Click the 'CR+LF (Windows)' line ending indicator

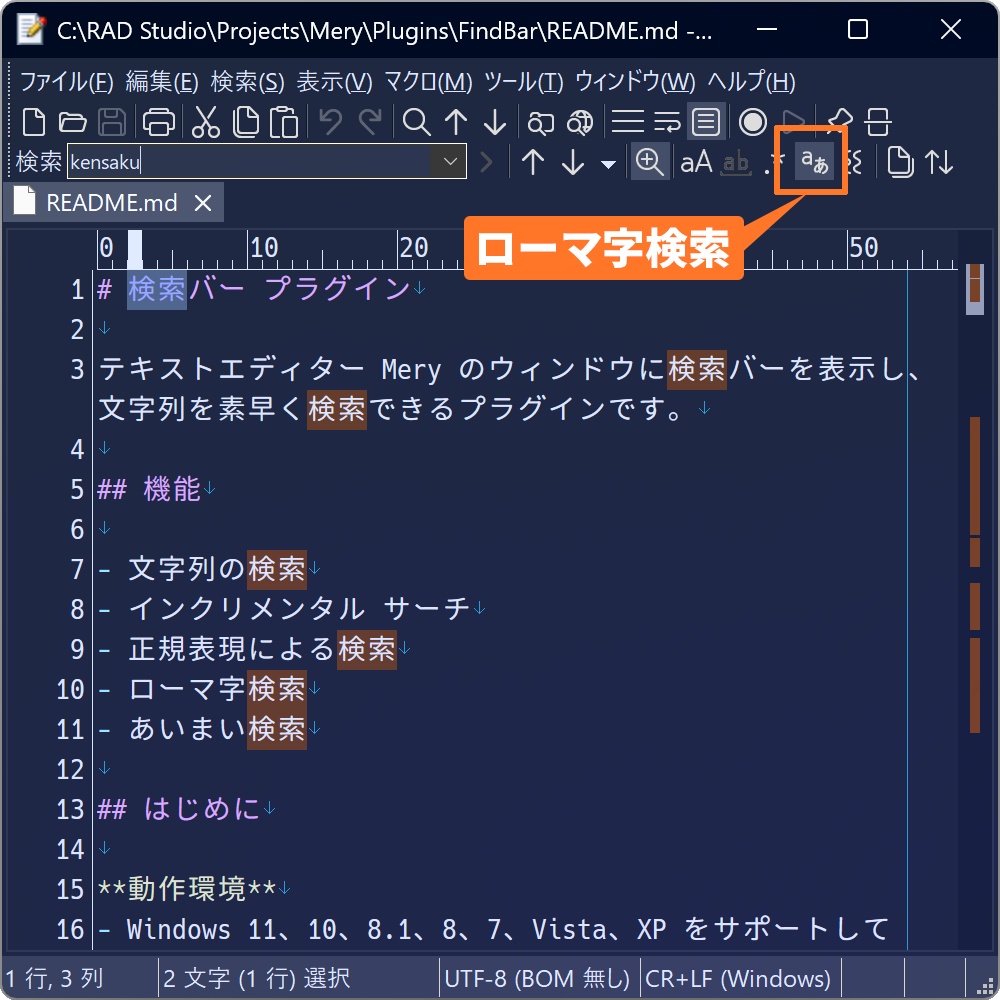738,978
